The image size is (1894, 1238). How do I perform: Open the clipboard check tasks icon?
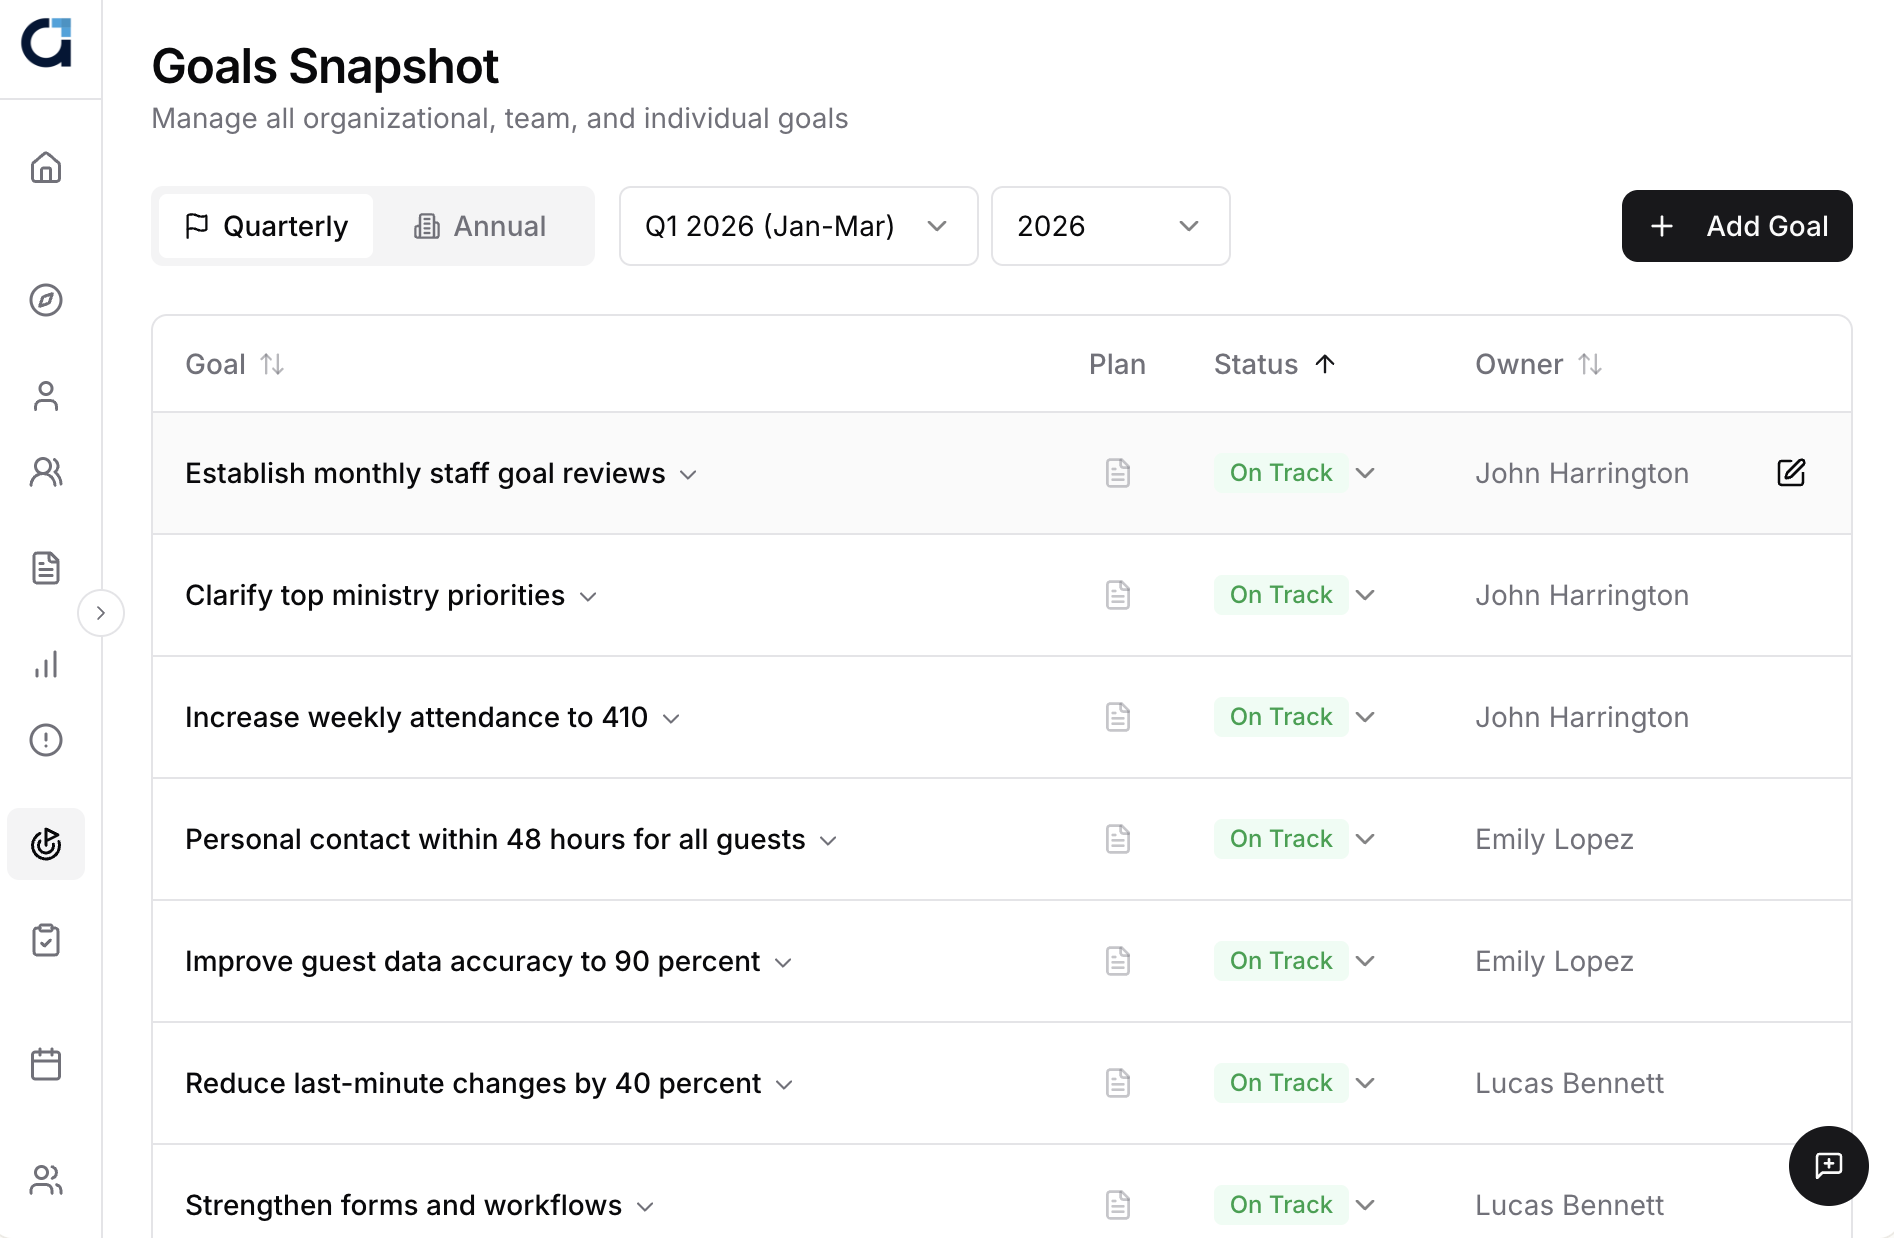(46, 940)
